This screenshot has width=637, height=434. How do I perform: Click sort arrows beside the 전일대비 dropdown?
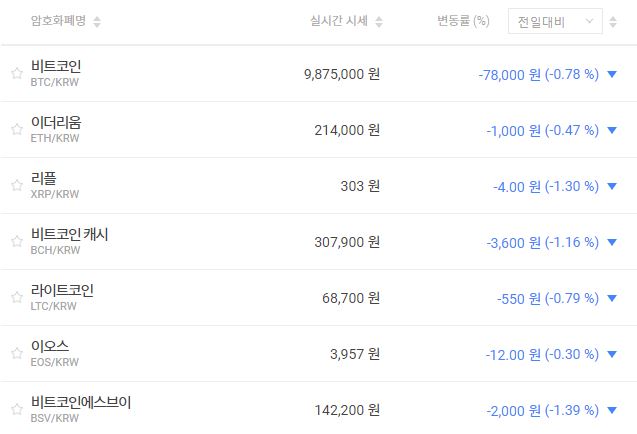(x=613, y=22)
